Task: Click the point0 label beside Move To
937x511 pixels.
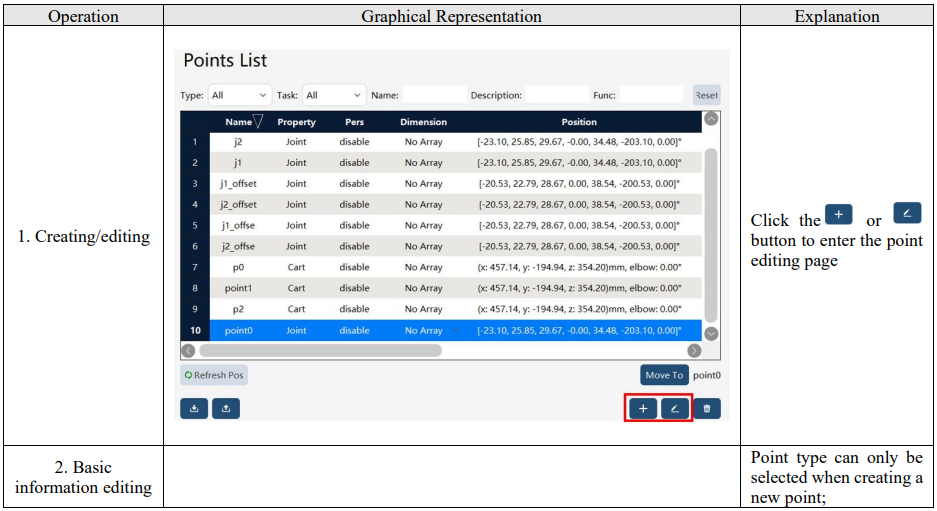Action: pos(707,375)
